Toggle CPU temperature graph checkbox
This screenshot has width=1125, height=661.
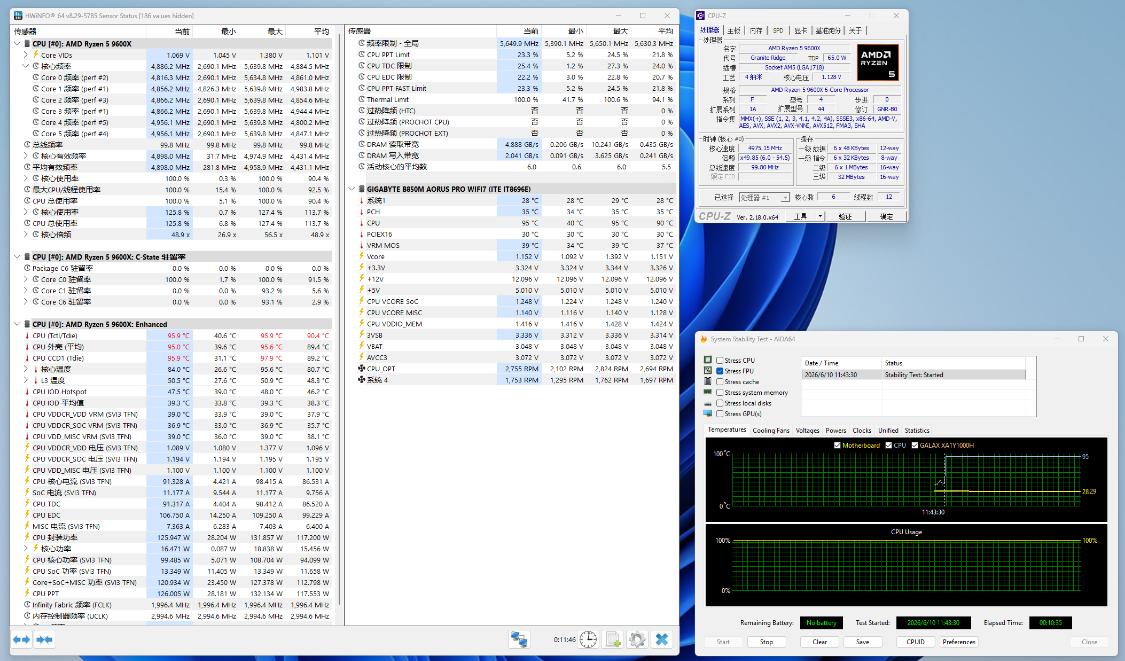[889, 446]
